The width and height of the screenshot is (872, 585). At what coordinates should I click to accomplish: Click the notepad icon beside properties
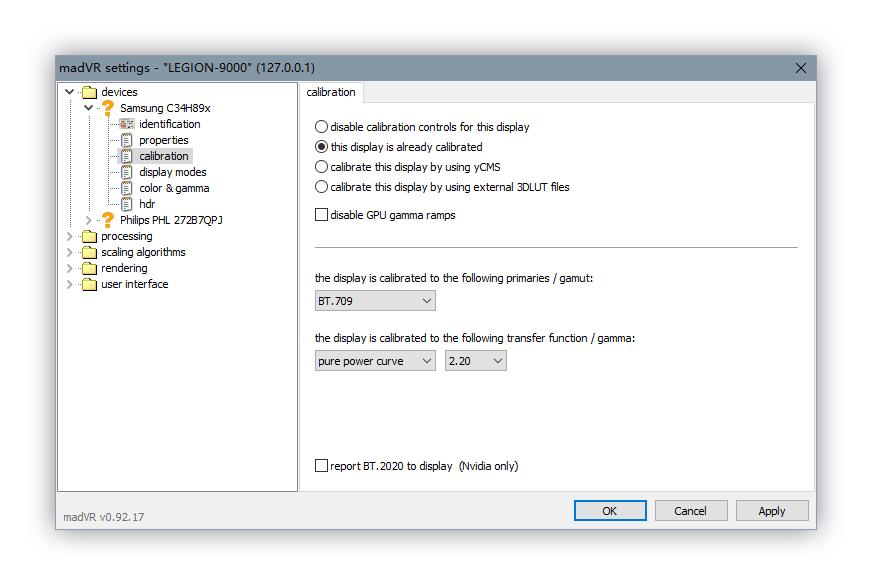(x=127, y=140)
